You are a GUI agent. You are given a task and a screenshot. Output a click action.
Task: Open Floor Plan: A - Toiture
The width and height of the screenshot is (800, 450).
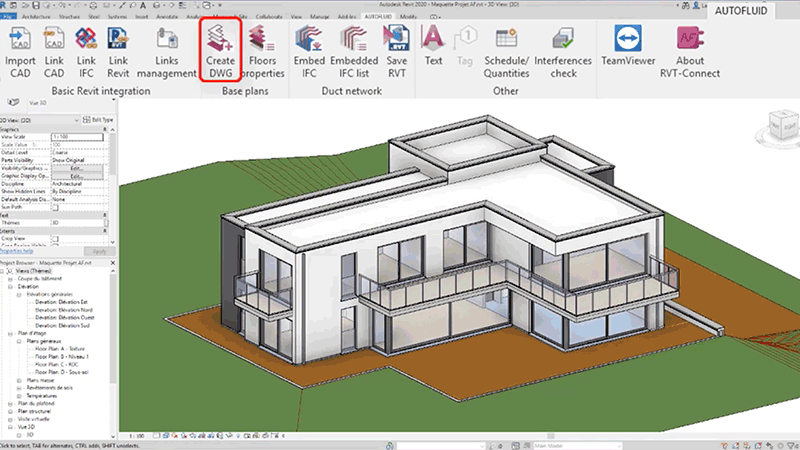tap(60, 349)
